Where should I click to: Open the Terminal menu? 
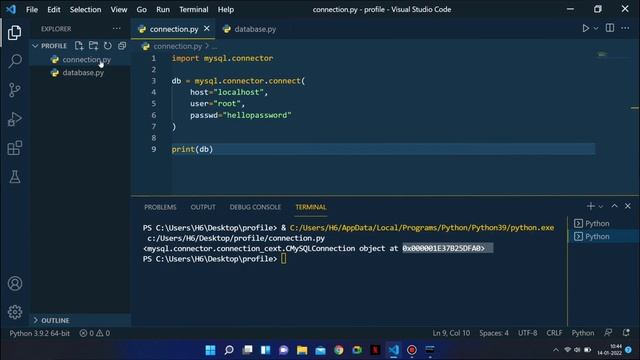194,9
